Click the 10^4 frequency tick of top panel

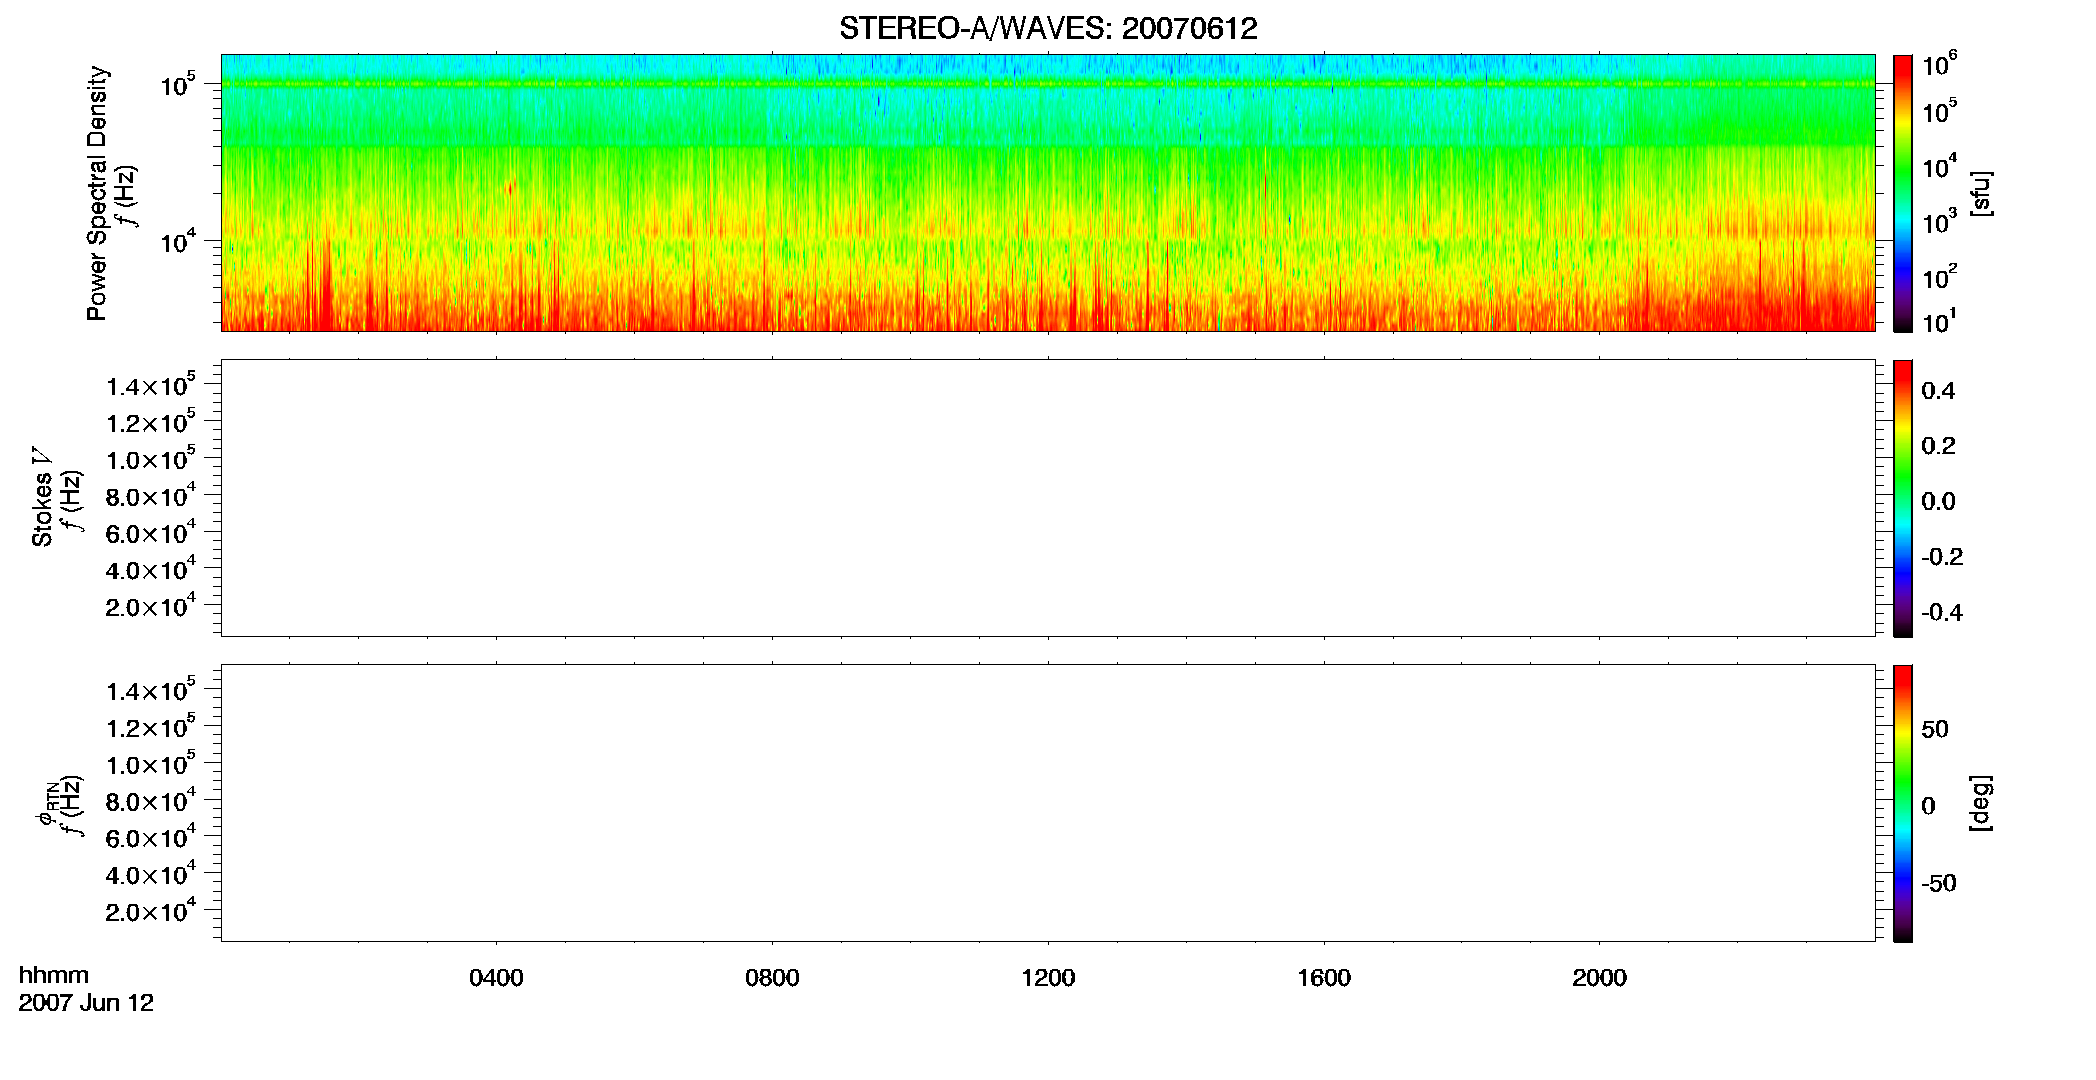point(178,241)
